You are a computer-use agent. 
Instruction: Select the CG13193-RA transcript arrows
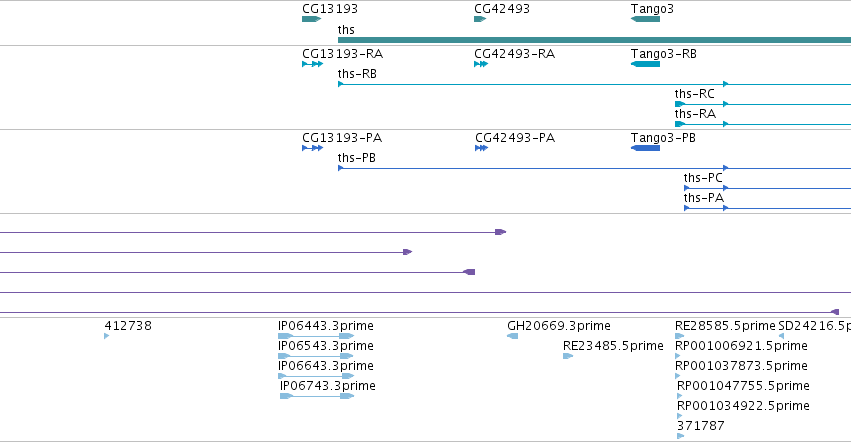click(x=313, y=64)
